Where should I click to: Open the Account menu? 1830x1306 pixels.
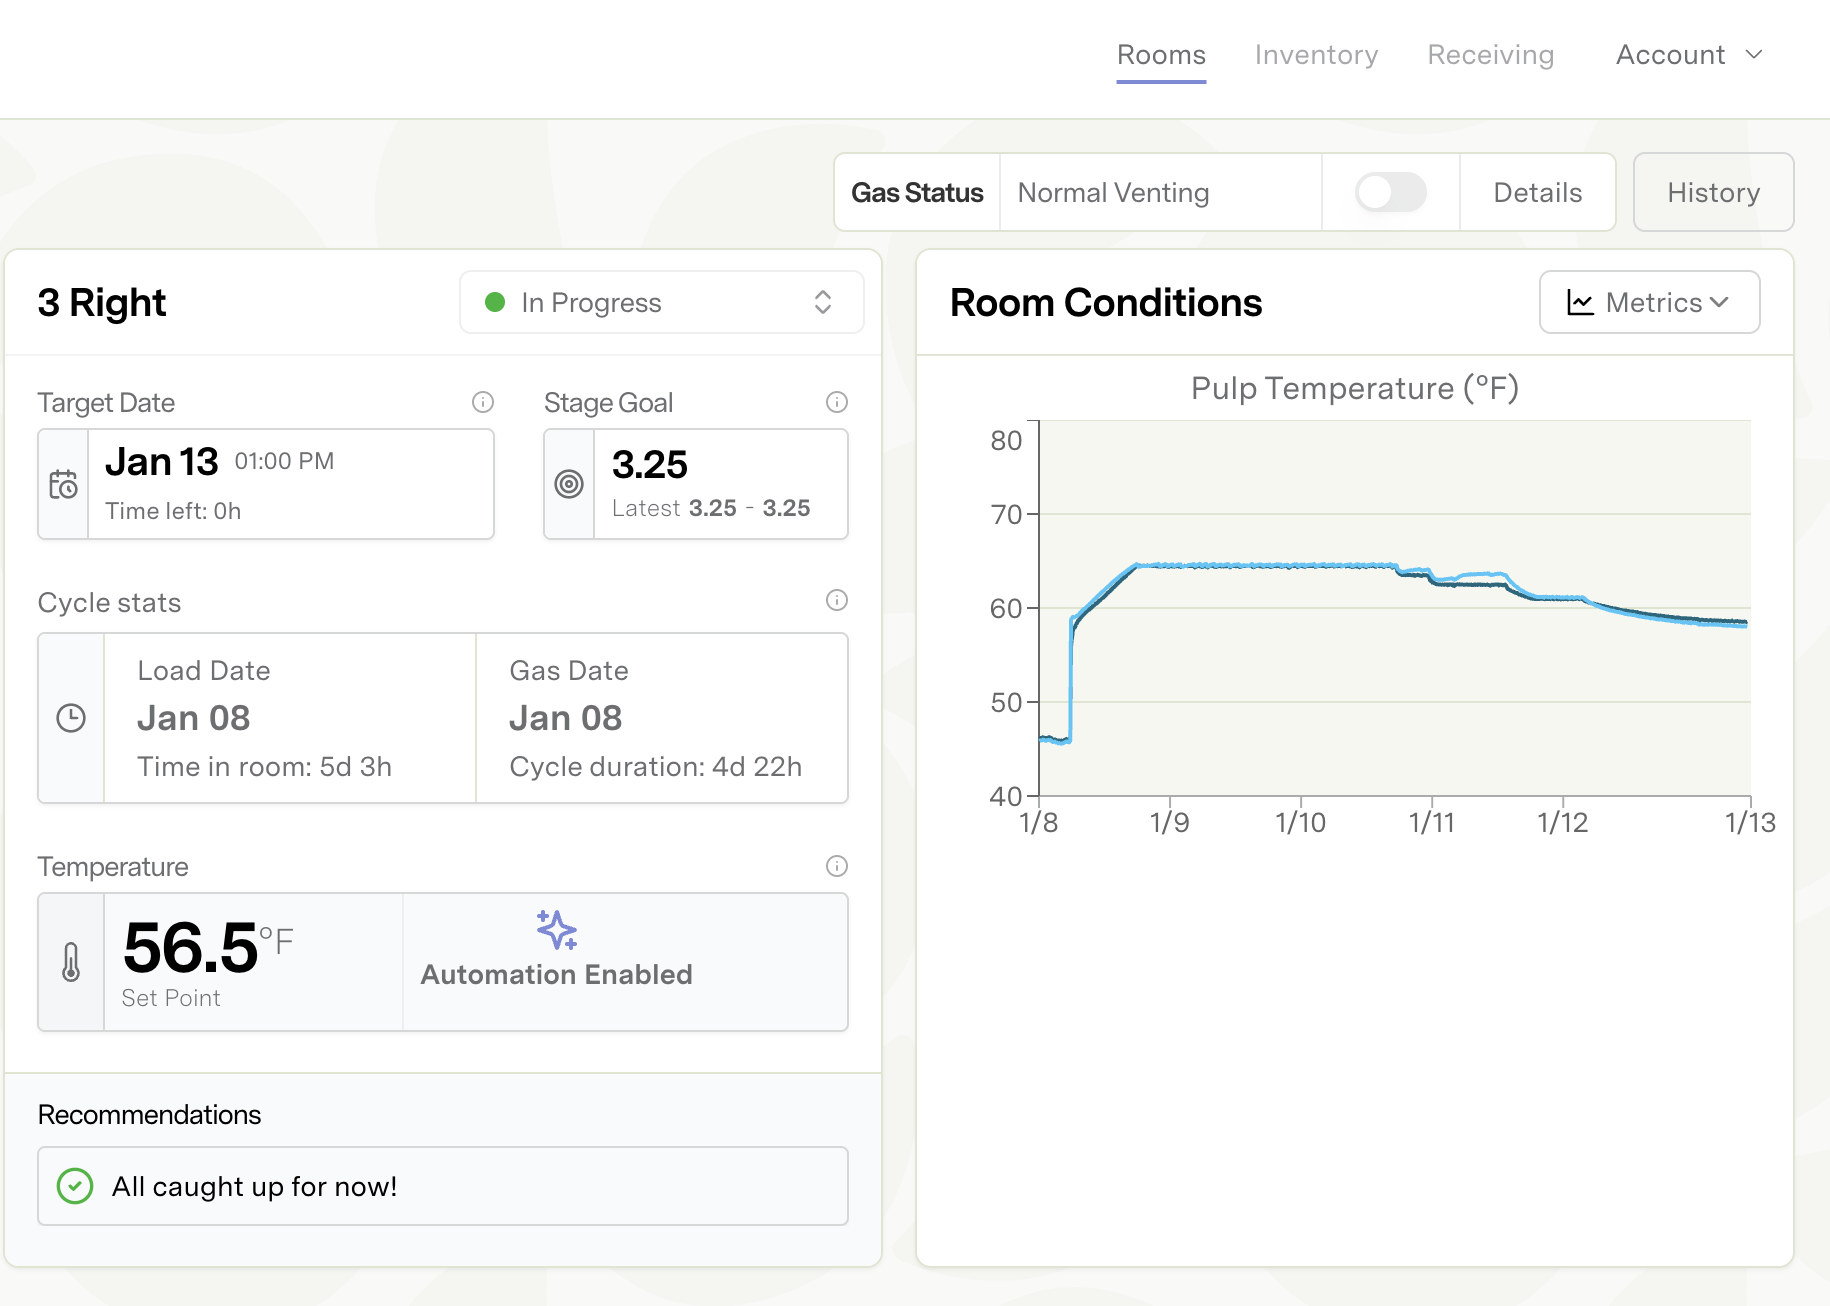pos(1689,55)
